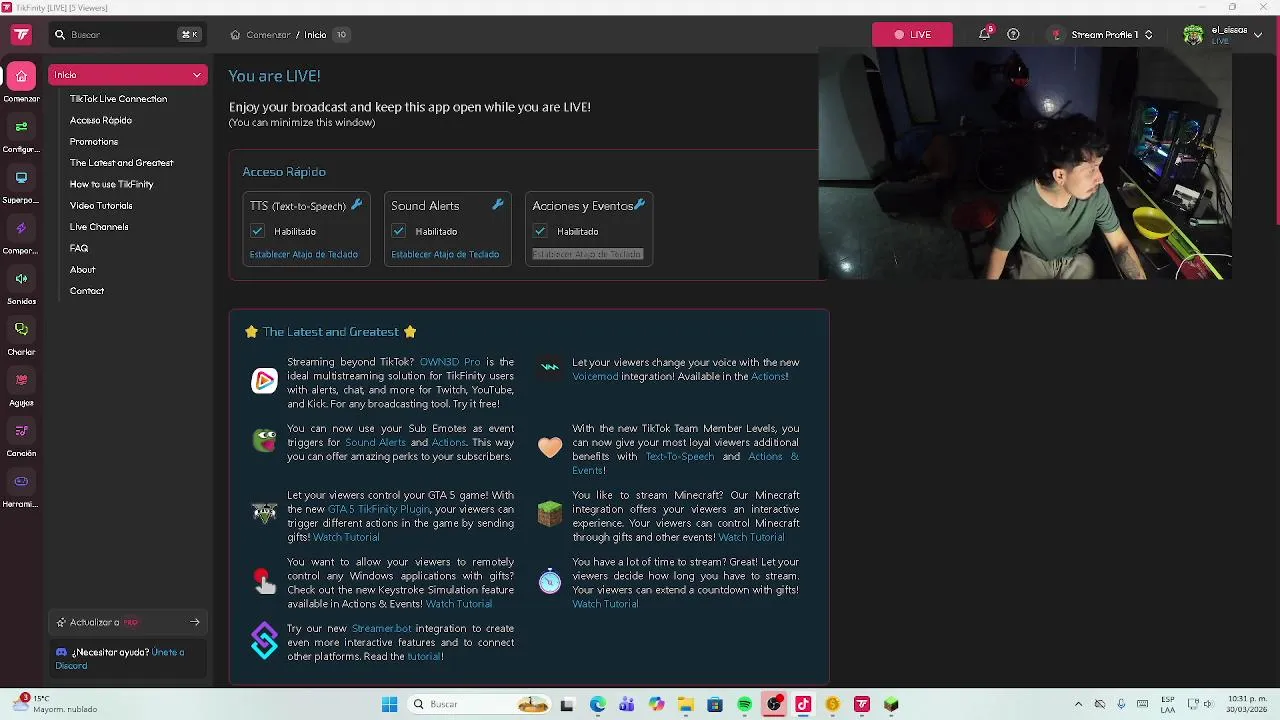Set keyboard shortcut for TTS

pos(304,254)
